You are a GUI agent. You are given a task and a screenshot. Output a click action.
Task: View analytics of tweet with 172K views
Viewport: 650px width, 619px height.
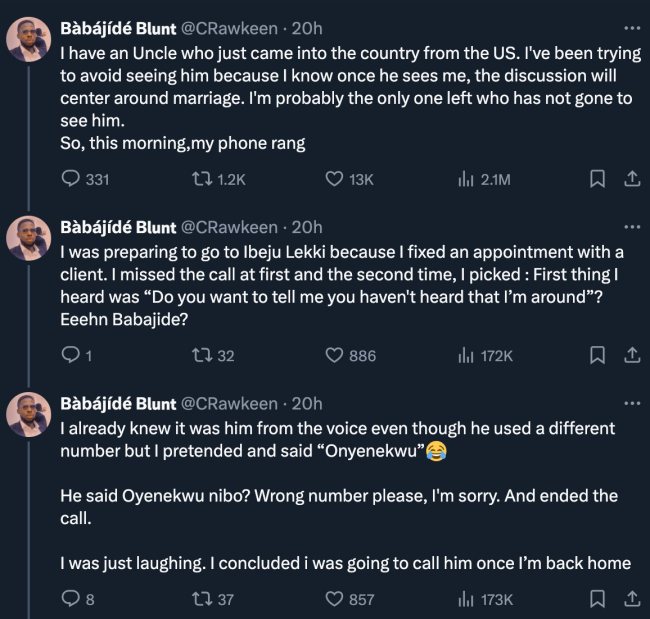pyautogui.click(x=466, y=354)
